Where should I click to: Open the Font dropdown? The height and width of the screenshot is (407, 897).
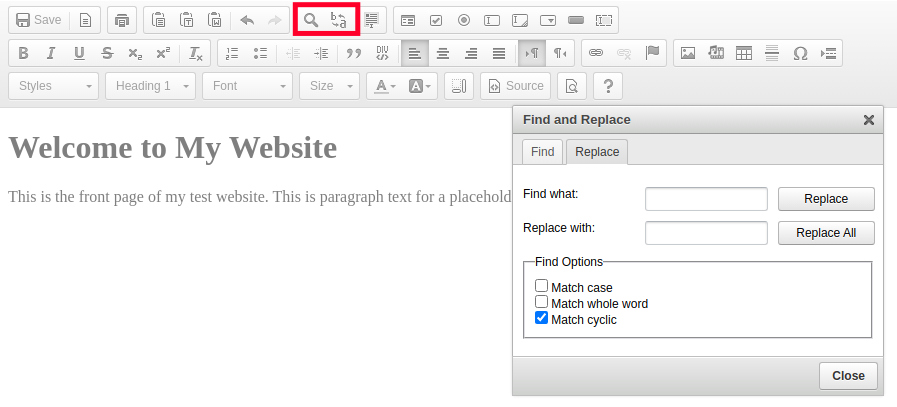[x=248, y=86]
